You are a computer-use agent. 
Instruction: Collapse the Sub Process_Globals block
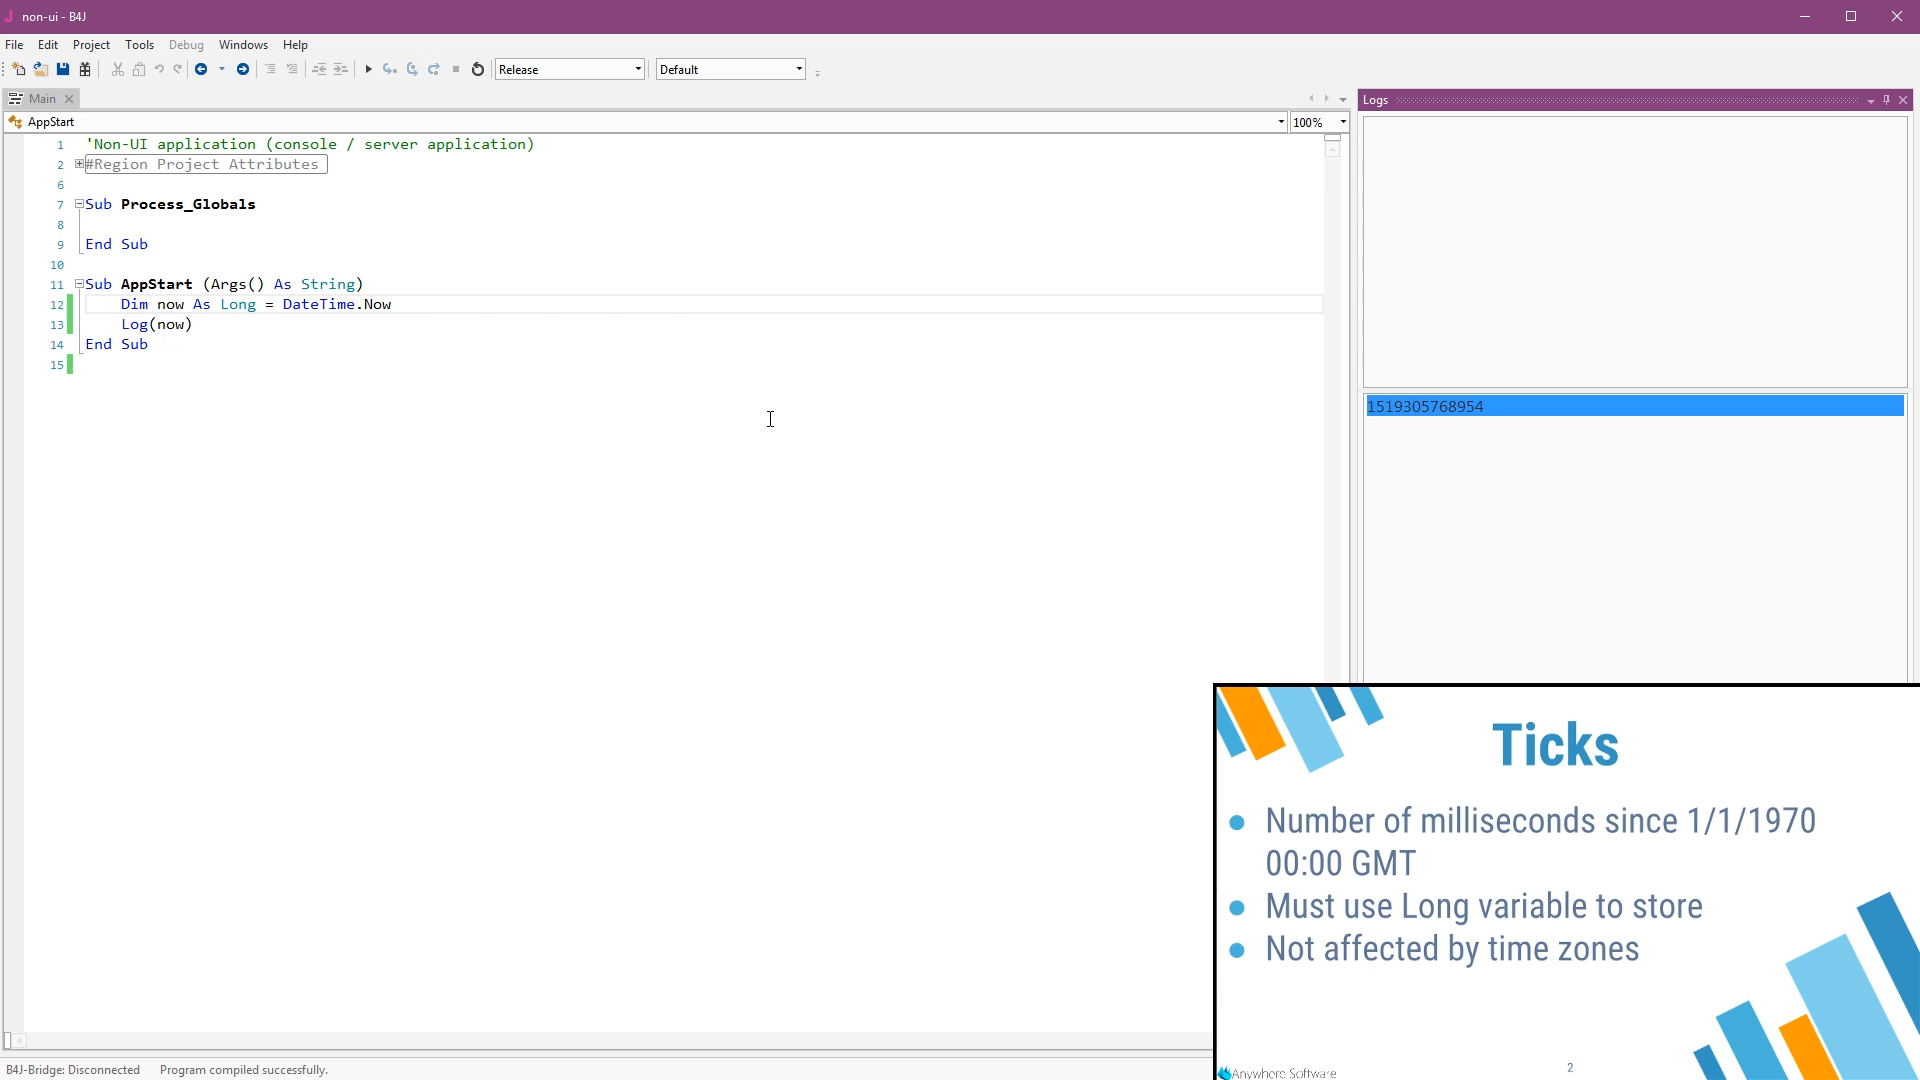[x=79, y=204]
